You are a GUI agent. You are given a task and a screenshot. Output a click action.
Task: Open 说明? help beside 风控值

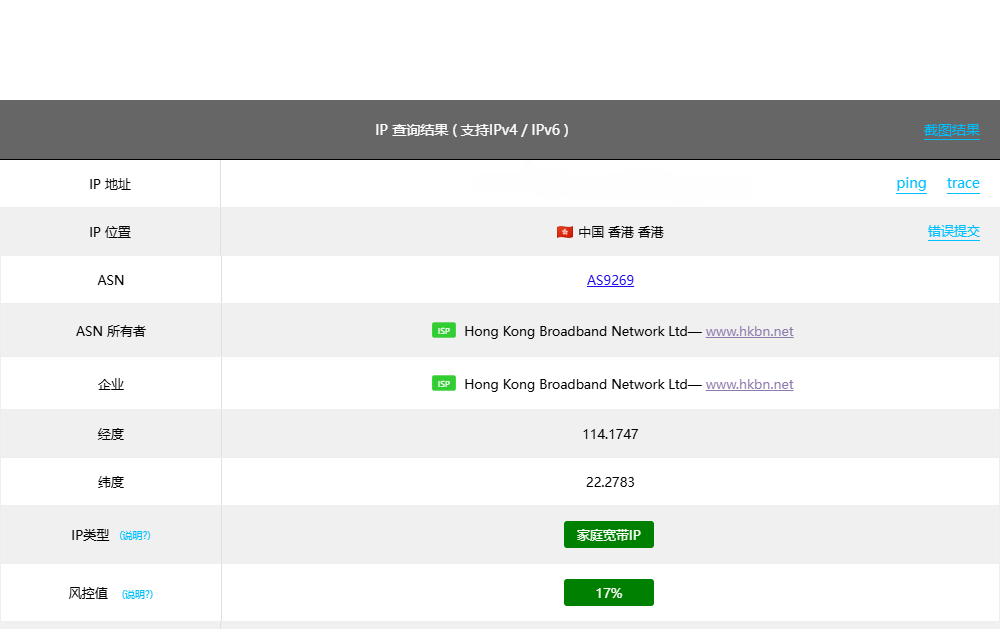coord(137,594)
